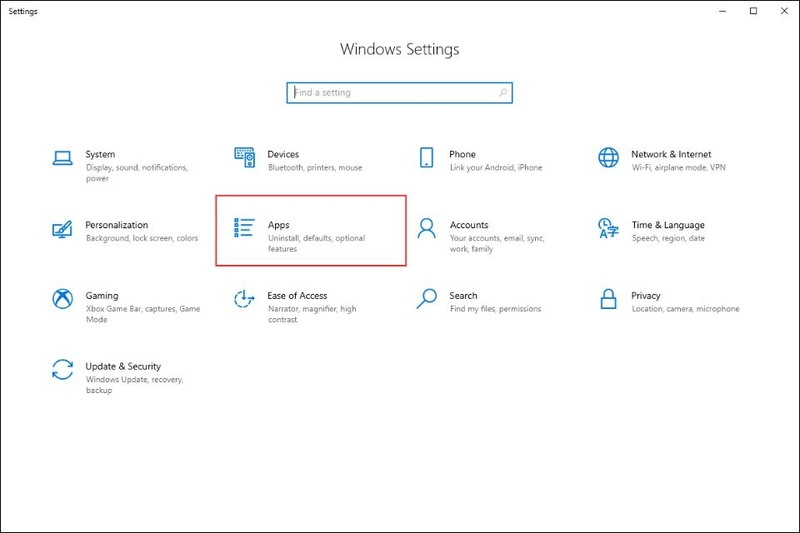Click the Ease of Access icon
This screenshot has height=533, width=800.
point(244,299)
